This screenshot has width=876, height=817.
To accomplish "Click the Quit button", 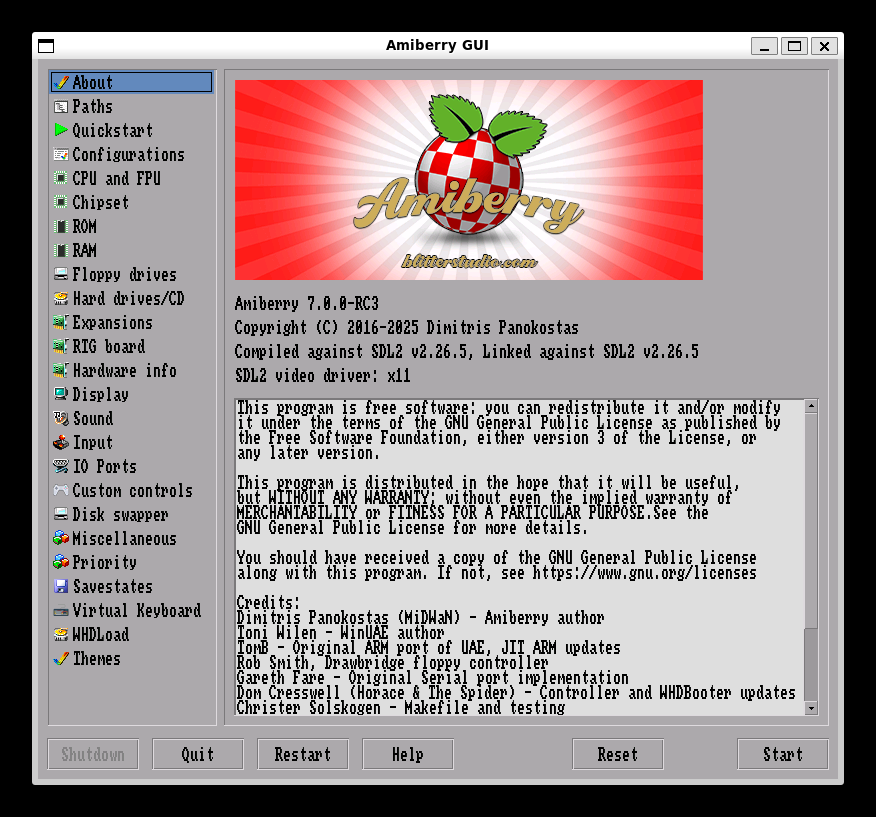I will (x=198, y=754).
